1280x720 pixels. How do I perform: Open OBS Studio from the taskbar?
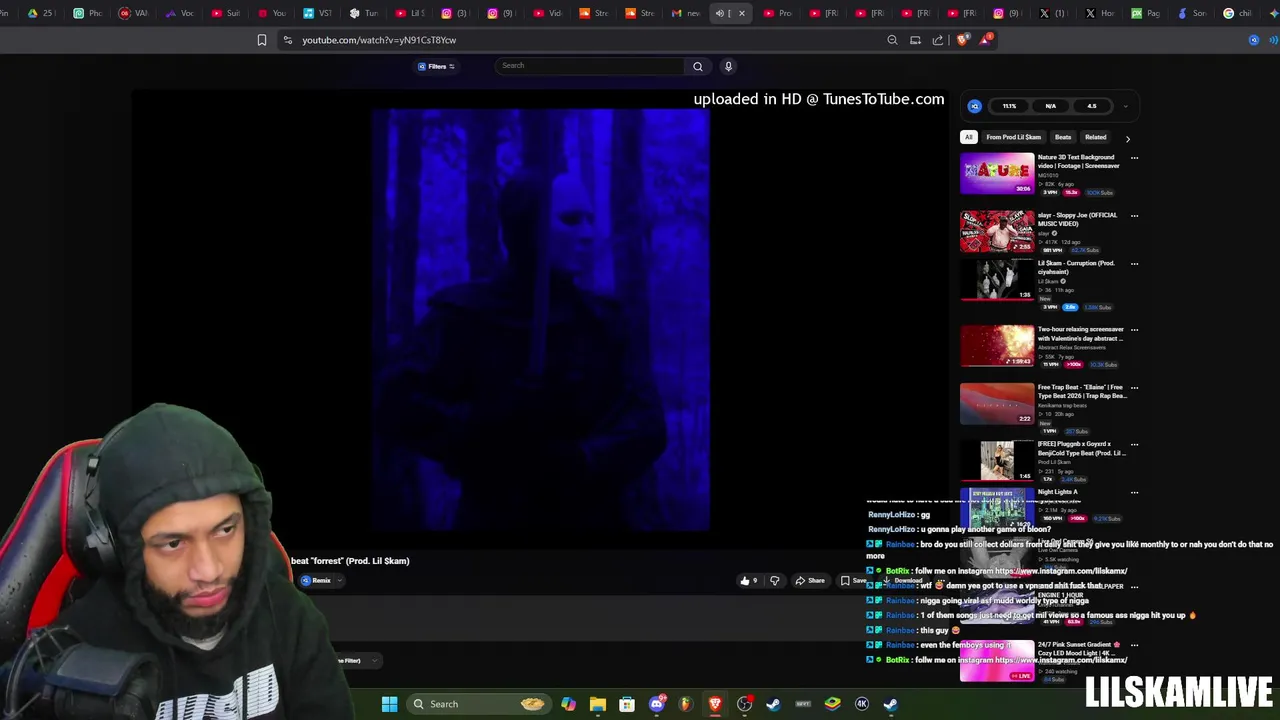coord(744,704)
